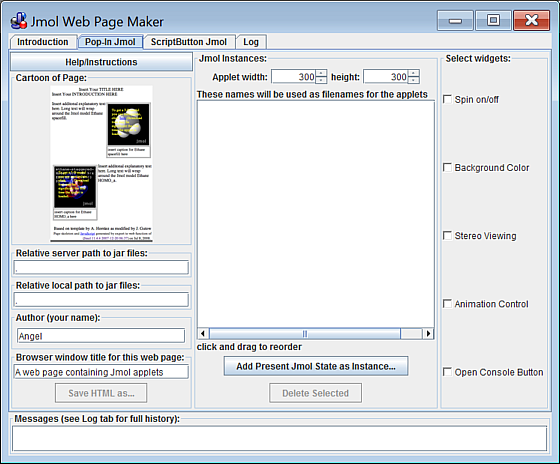The height and width of the screenshot is (464, 560).
Task: Click Add Present Jmol State as Instance
Action: pyautogui.click(x=316, y=366)
